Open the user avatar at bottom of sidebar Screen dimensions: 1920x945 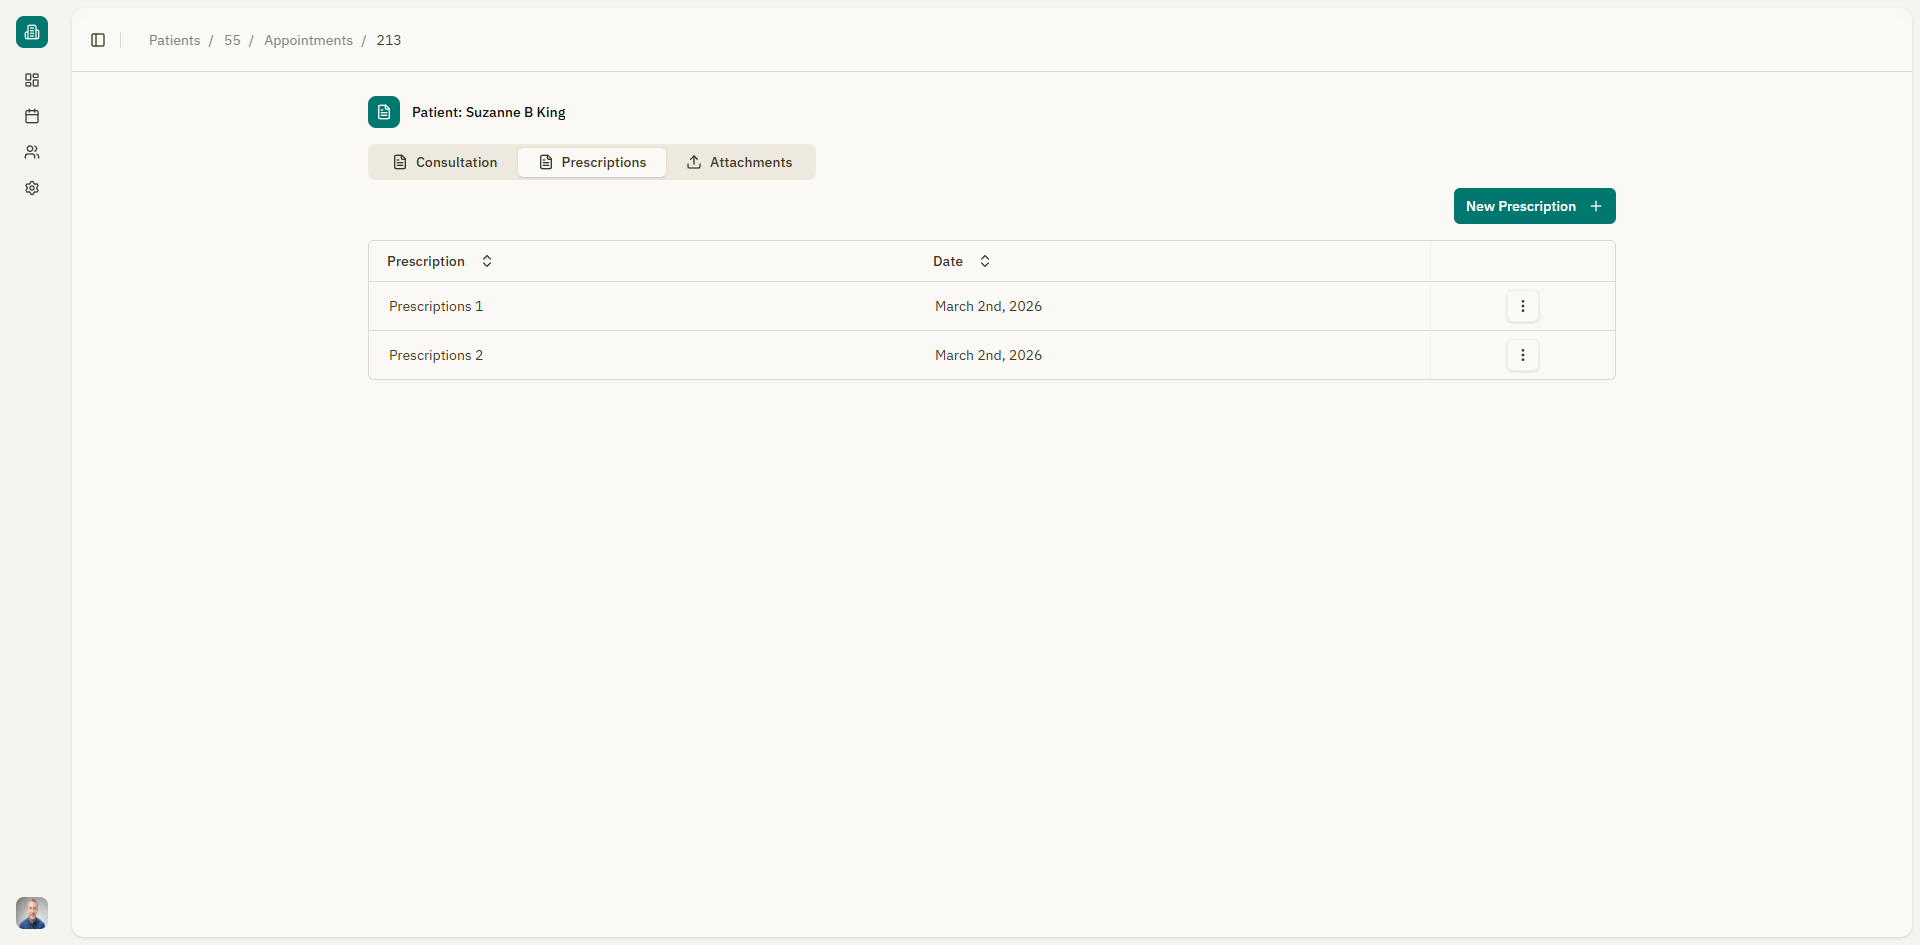(x=32, y=913)
